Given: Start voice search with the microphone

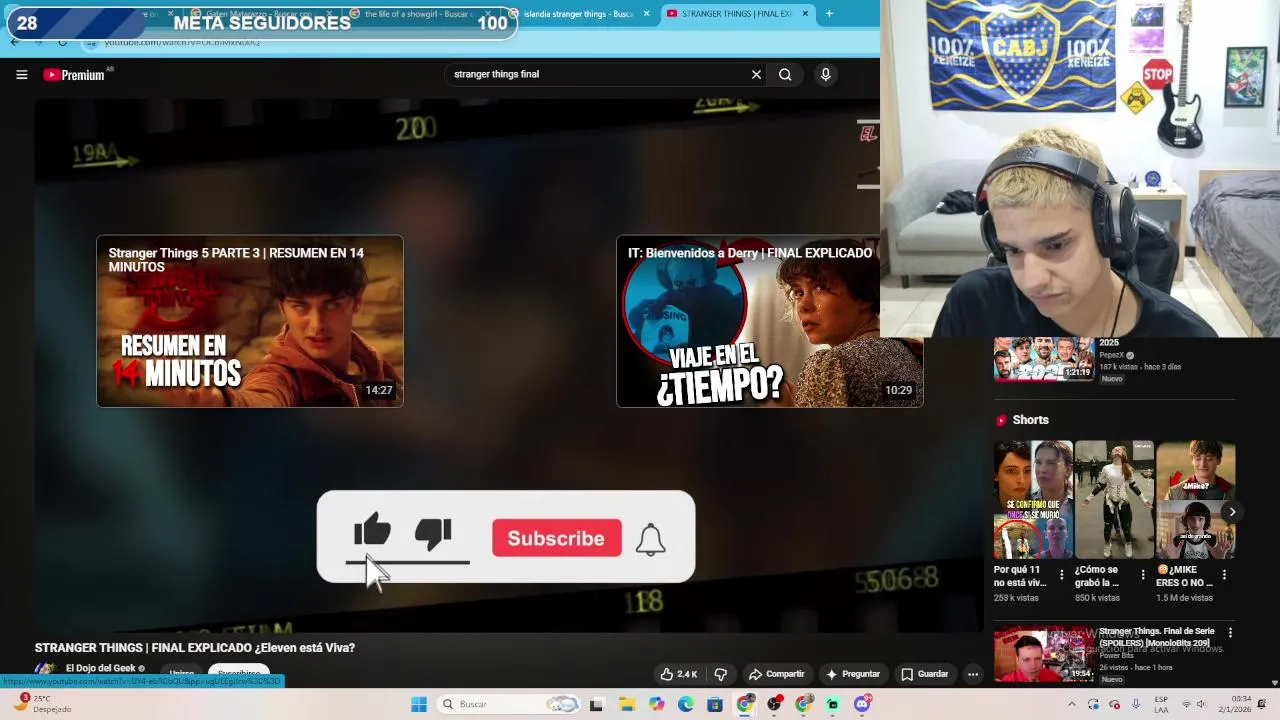Looking at the screenshot, I should (x=825, y=74).
